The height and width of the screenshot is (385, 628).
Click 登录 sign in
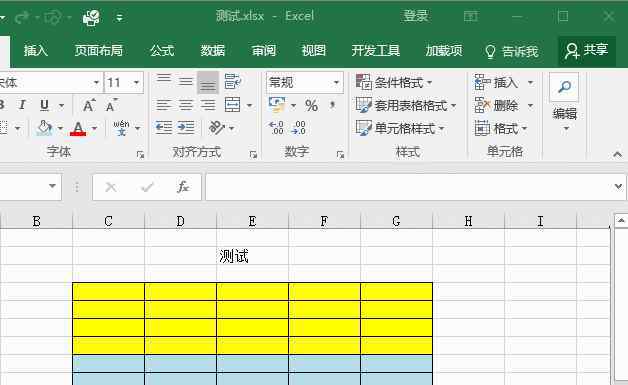[416, 16]
